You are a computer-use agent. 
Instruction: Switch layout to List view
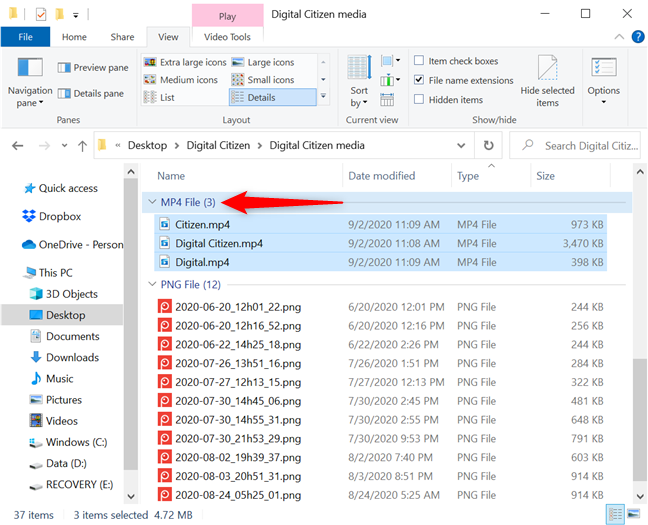pyautogui.click(x=159, y=98)
